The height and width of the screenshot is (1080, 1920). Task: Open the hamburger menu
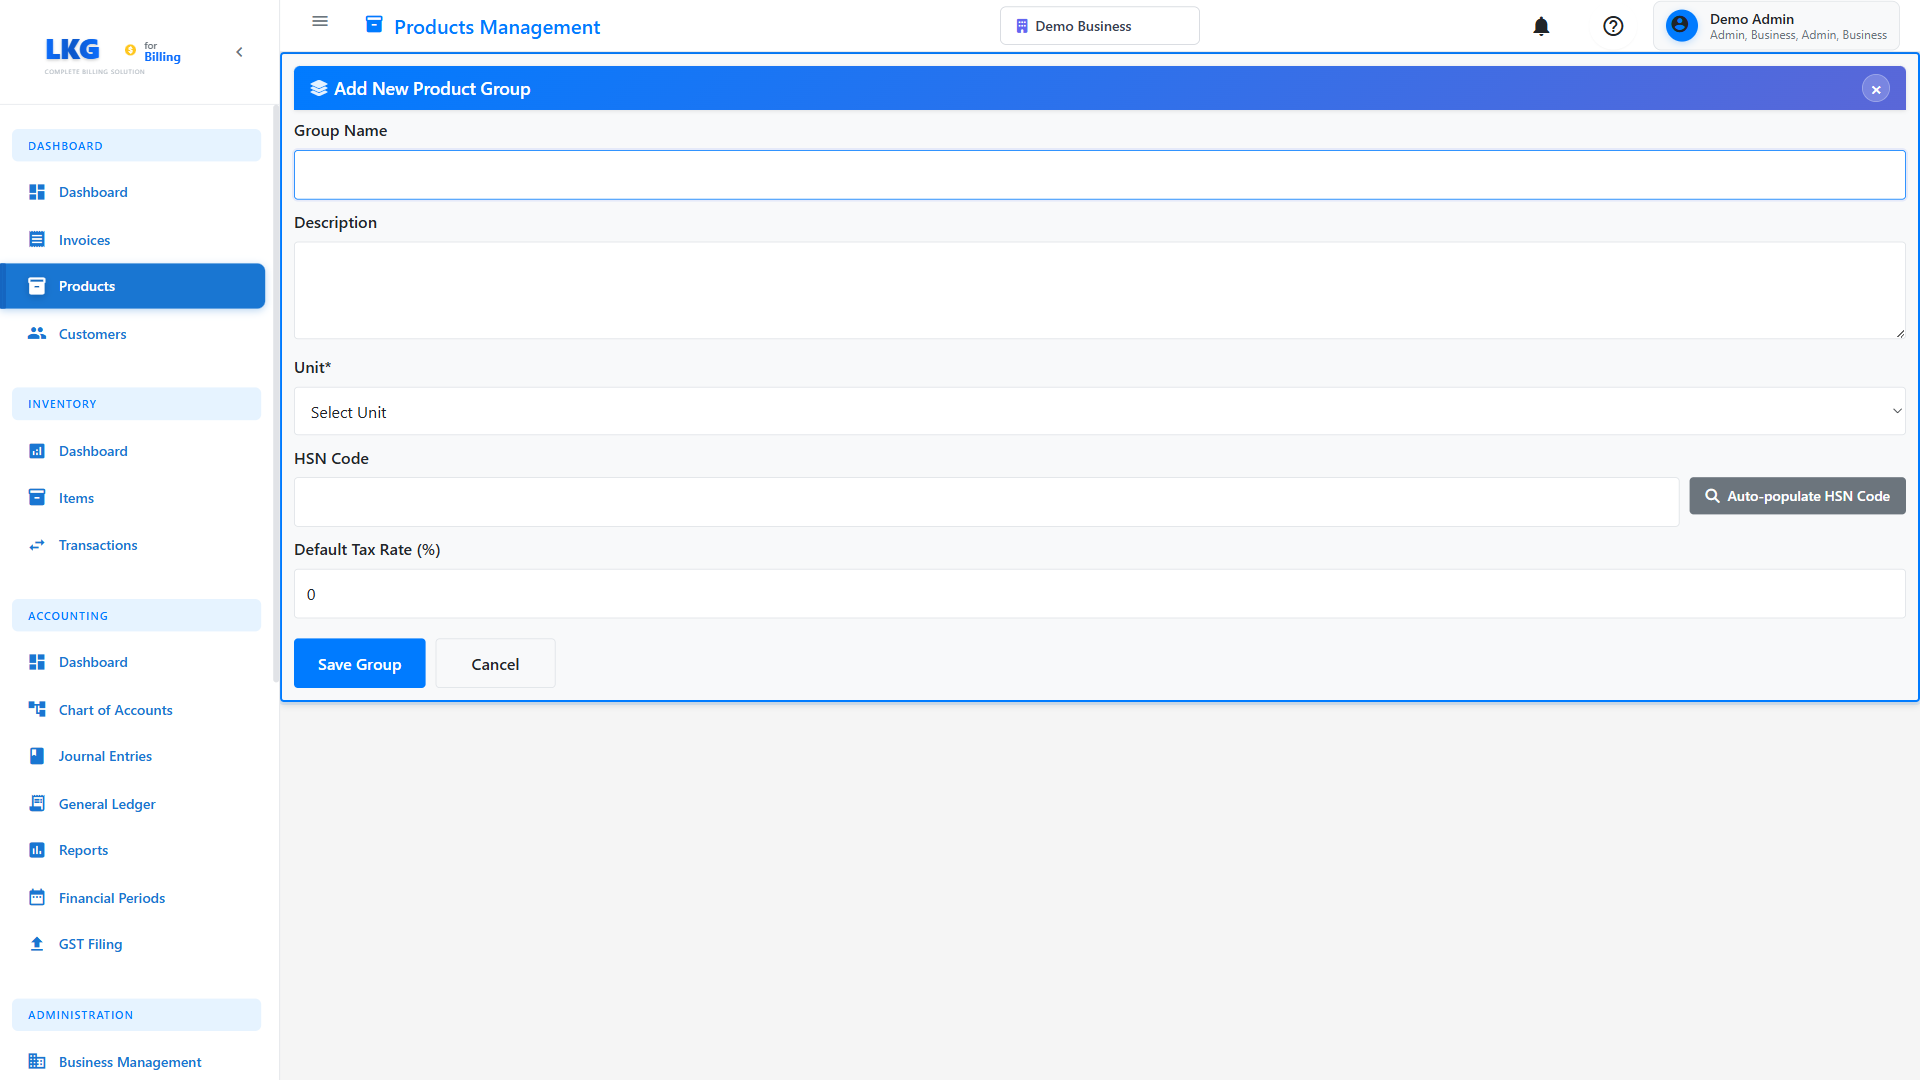point(319,21)
